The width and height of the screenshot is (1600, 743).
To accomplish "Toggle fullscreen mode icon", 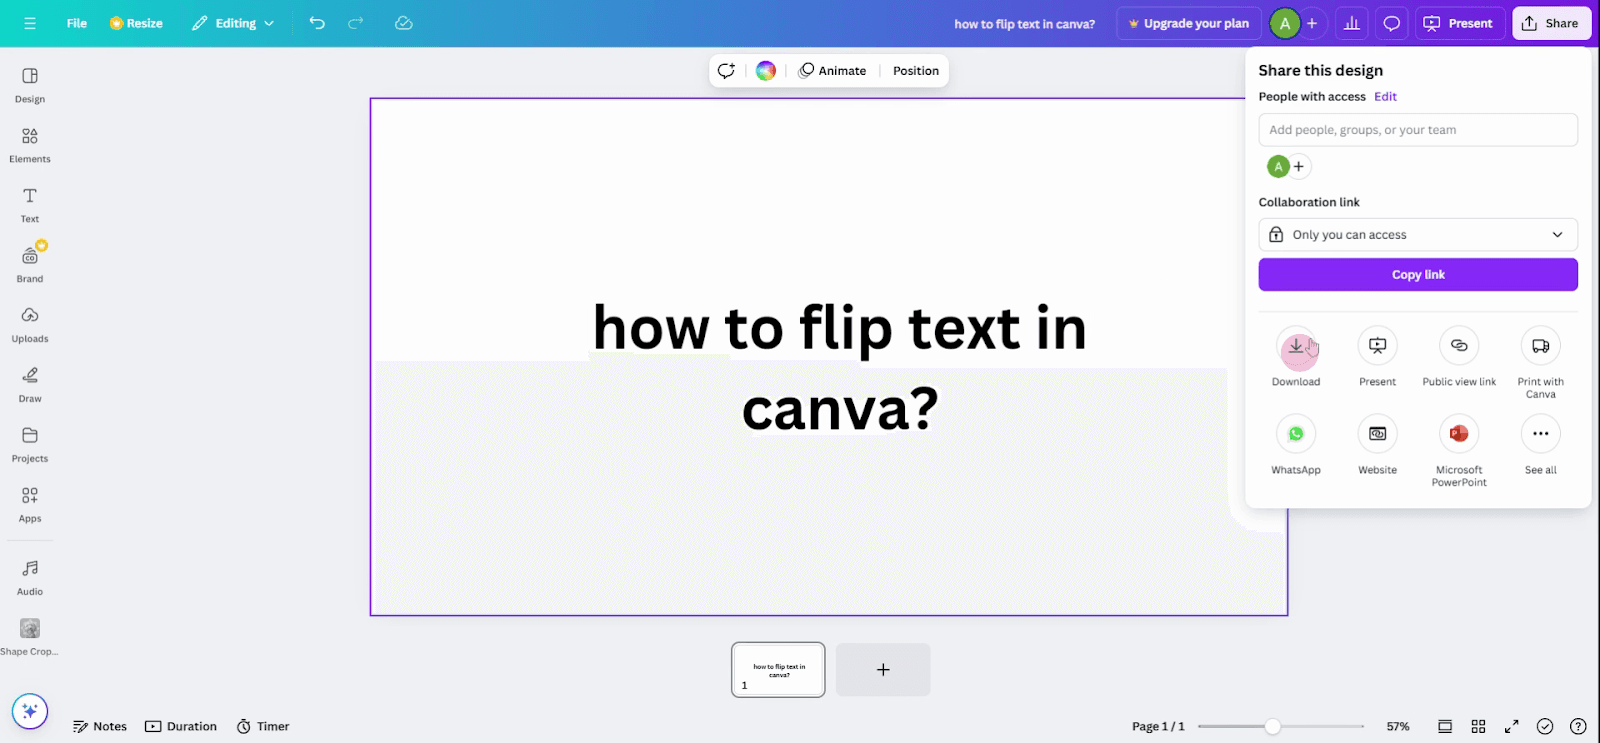I will click(x=1512, y=726).
